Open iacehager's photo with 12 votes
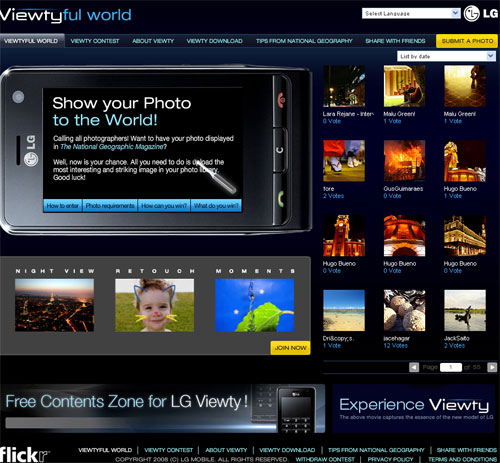This screenshot has width=500, height=463. point(404,310)
